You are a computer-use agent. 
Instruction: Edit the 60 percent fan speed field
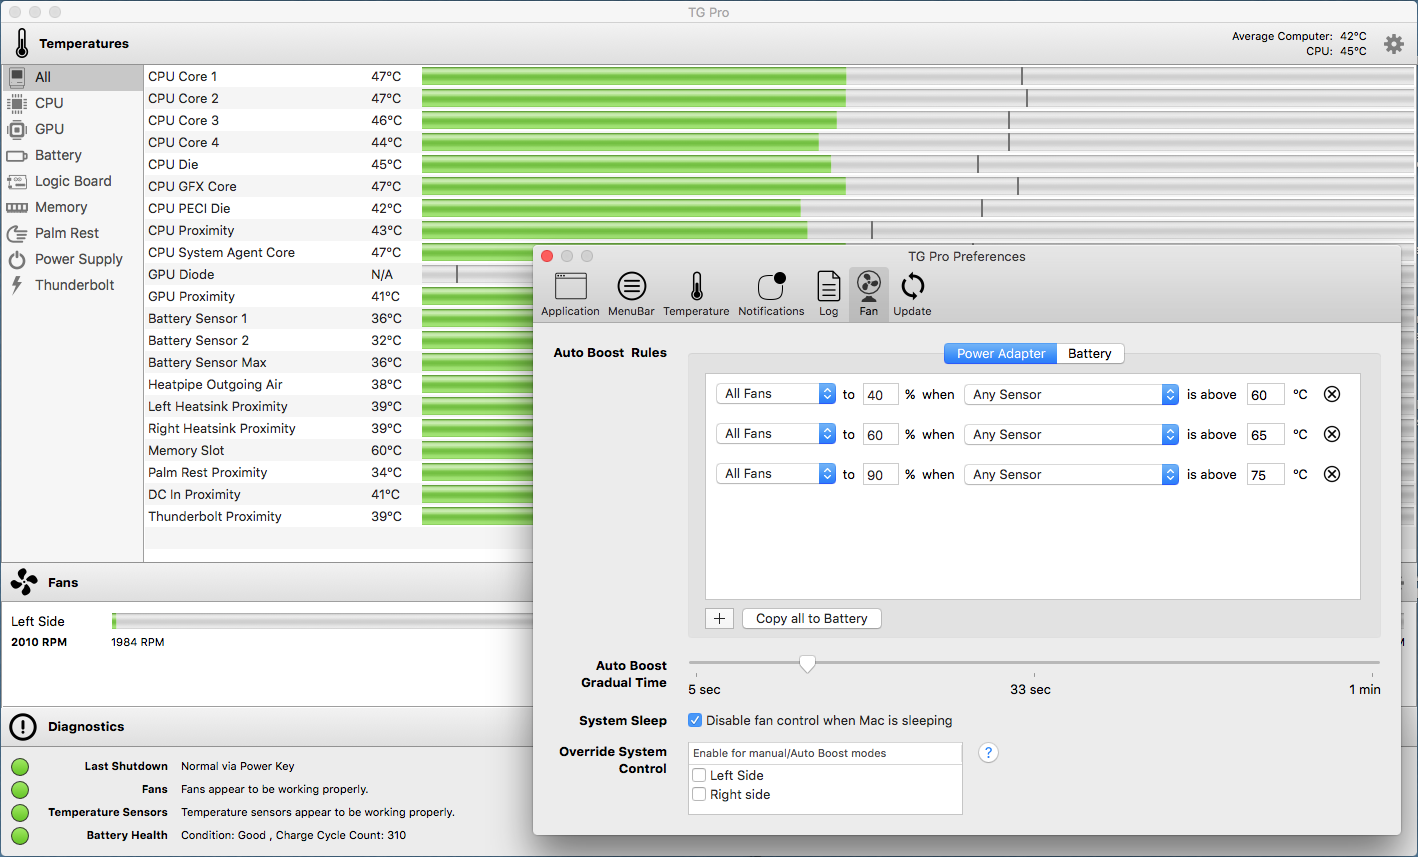click(x=880, y=434)
